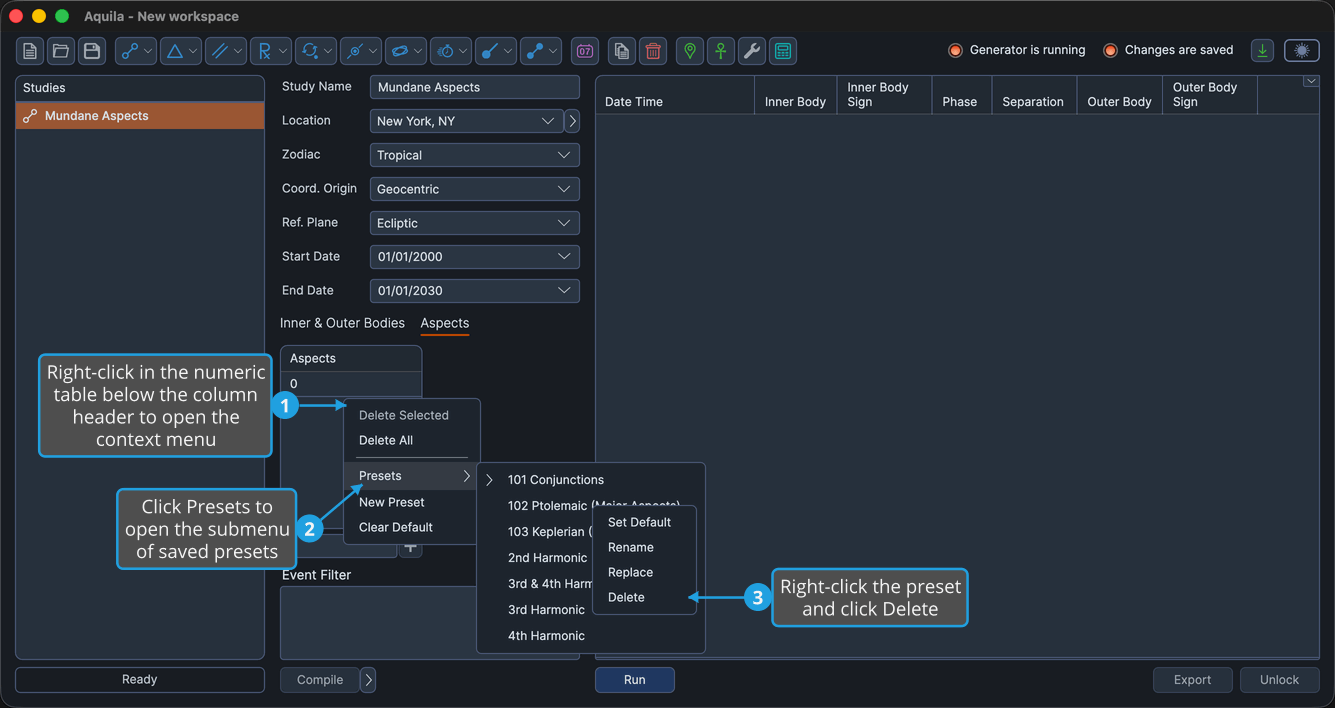Open the teal calculator tool
The image size is (1335, 708).
point(783,51)
